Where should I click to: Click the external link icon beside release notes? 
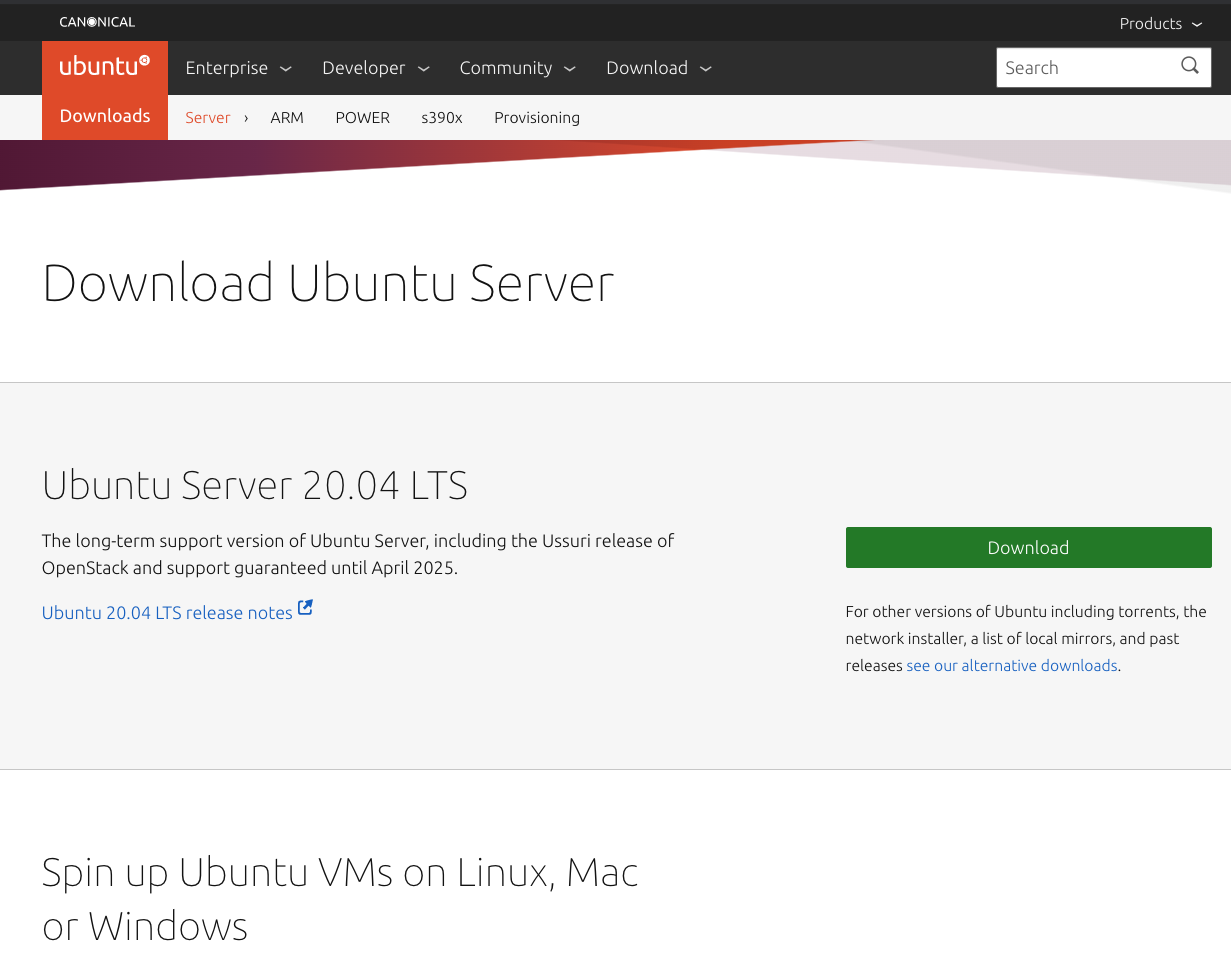click(x=304, y=606)
